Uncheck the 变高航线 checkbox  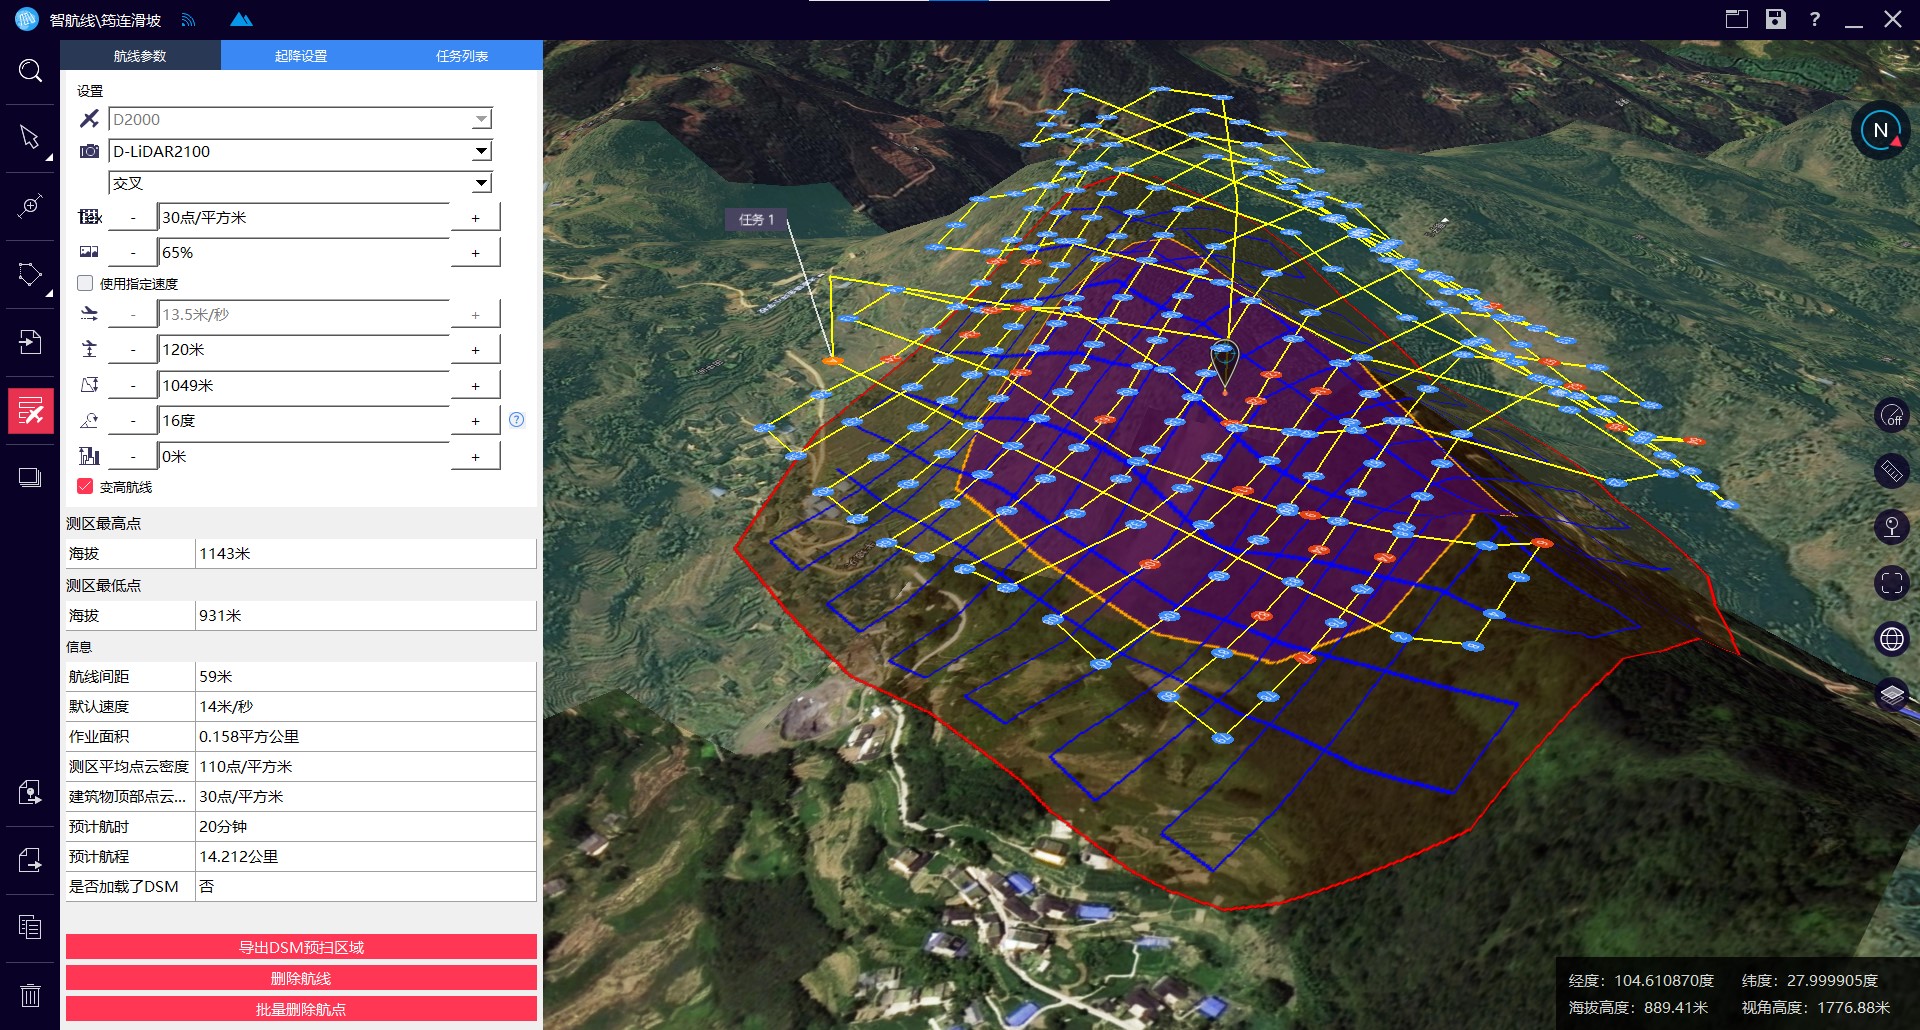click(x=86, y=487)
